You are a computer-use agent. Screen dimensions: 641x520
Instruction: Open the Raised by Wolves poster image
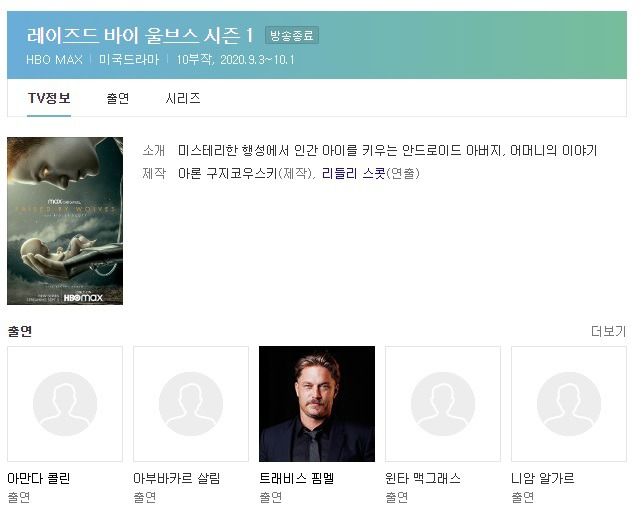(x=65, y=221)
